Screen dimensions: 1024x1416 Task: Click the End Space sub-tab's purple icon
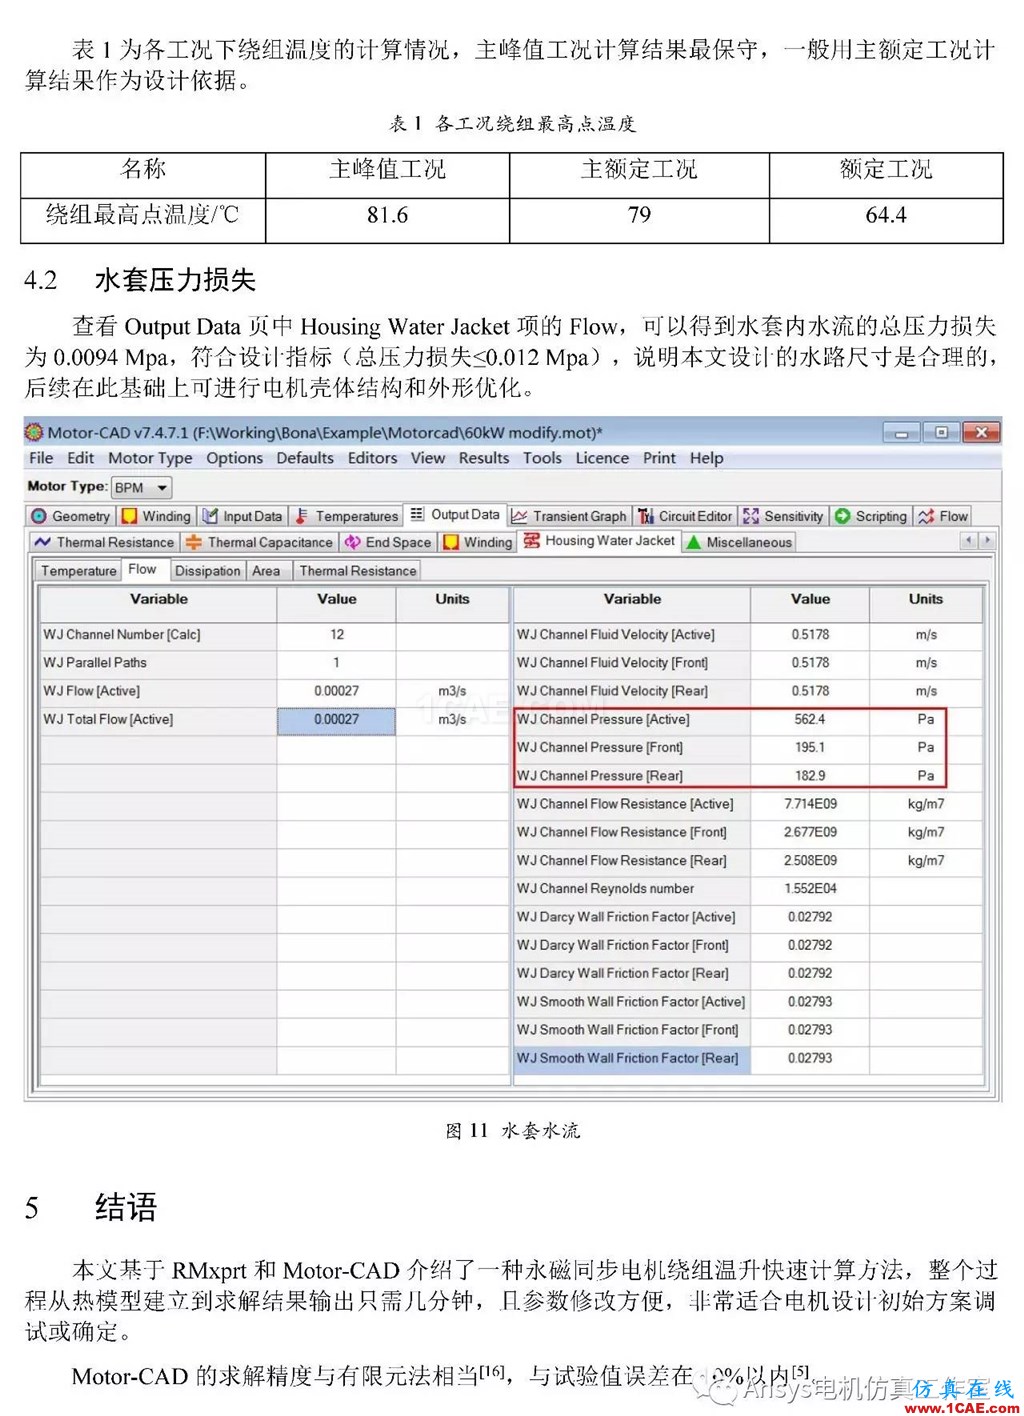pyautogui.click(x=352, y=542)
